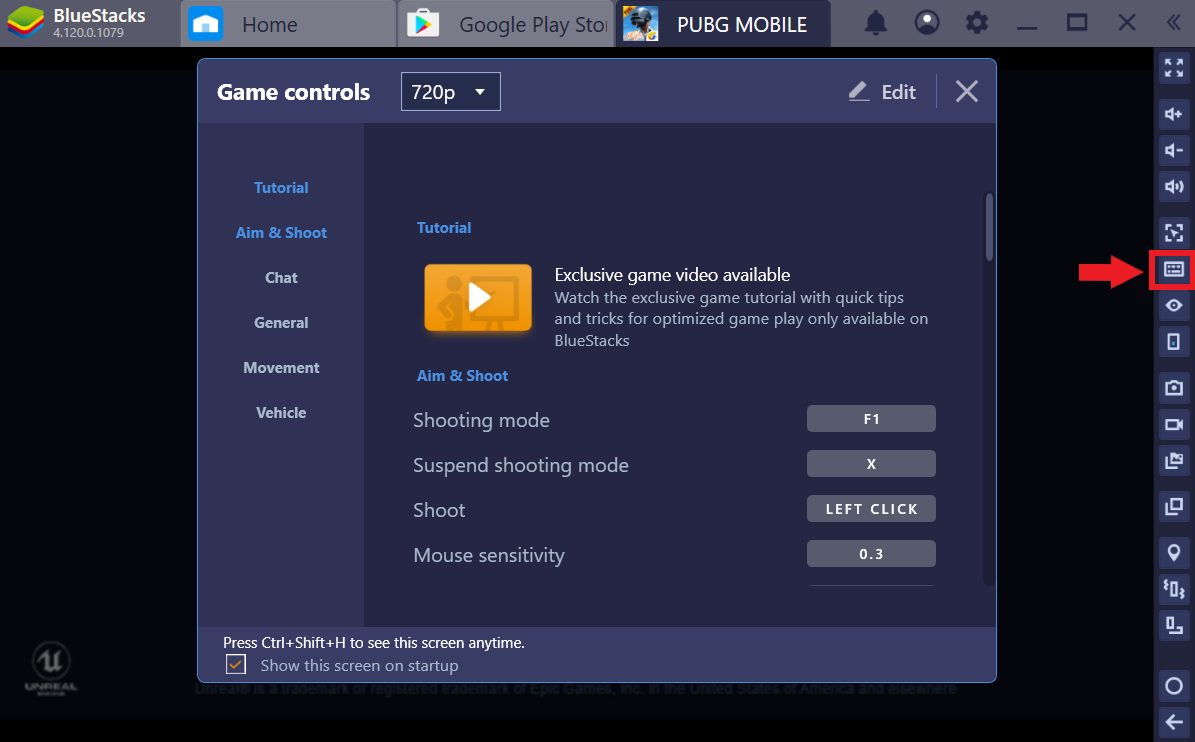Click the controls list scrollbar
The width and height of the screenshot is (1195, 742).
[989, 227]
